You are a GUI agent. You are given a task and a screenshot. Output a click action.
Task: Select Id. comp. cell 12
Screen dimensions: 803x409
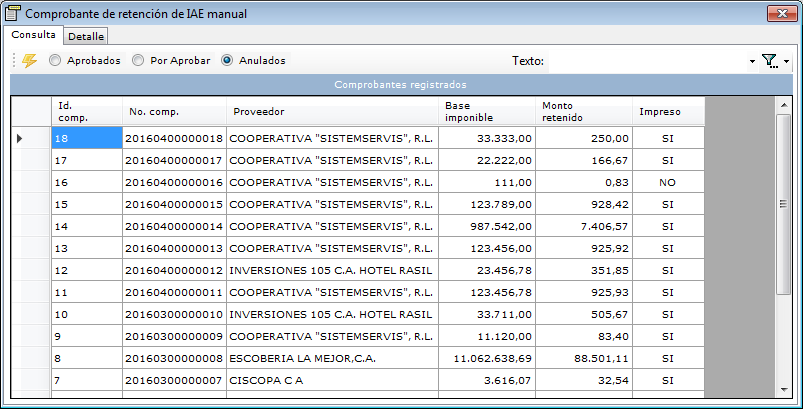click(87, 270)
